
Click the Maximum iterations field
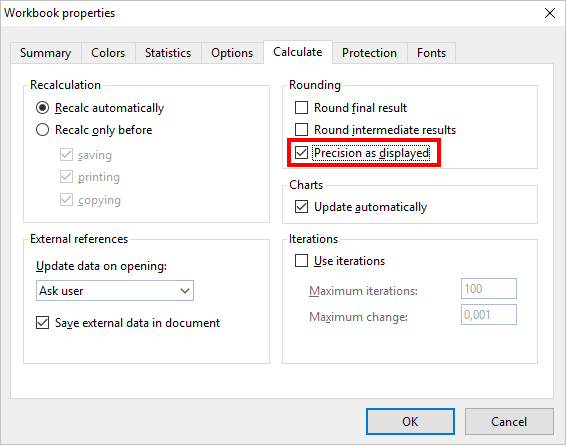point(489,288)
